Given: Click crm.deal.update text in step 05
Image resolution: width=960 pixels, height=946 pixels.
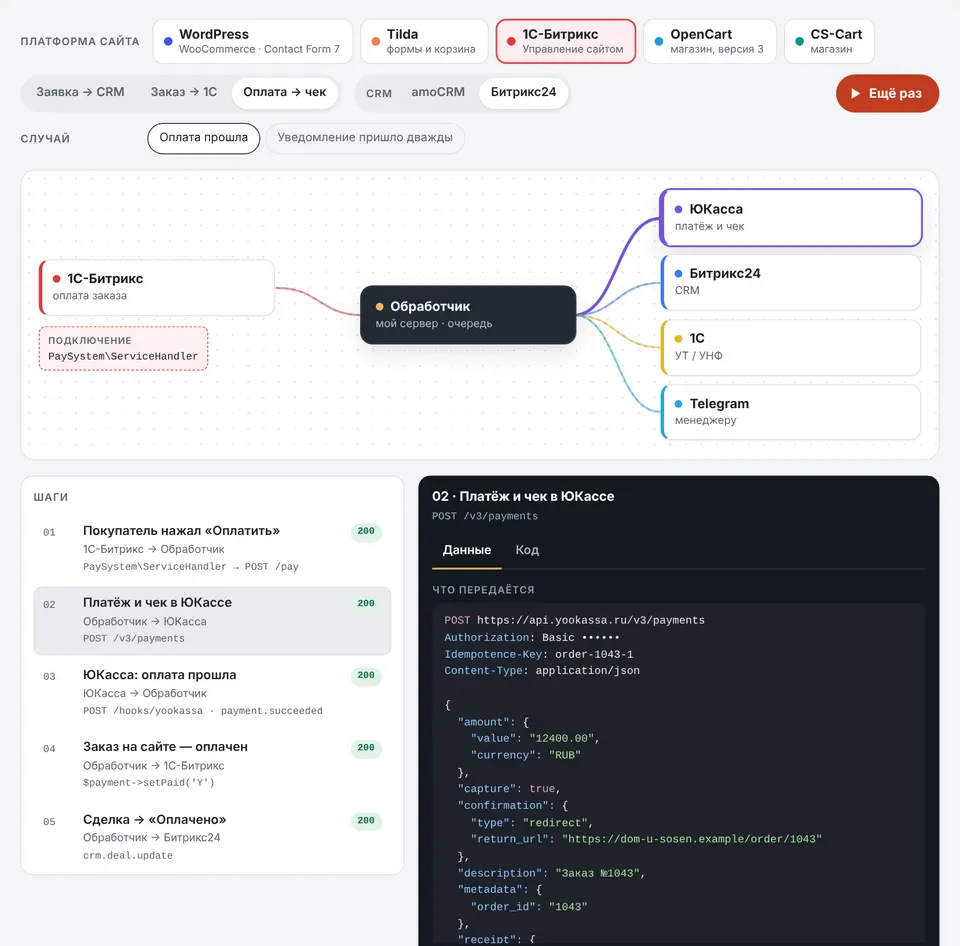Looking at the screenshot, I should pyautogui.click(x=127, y=855).
